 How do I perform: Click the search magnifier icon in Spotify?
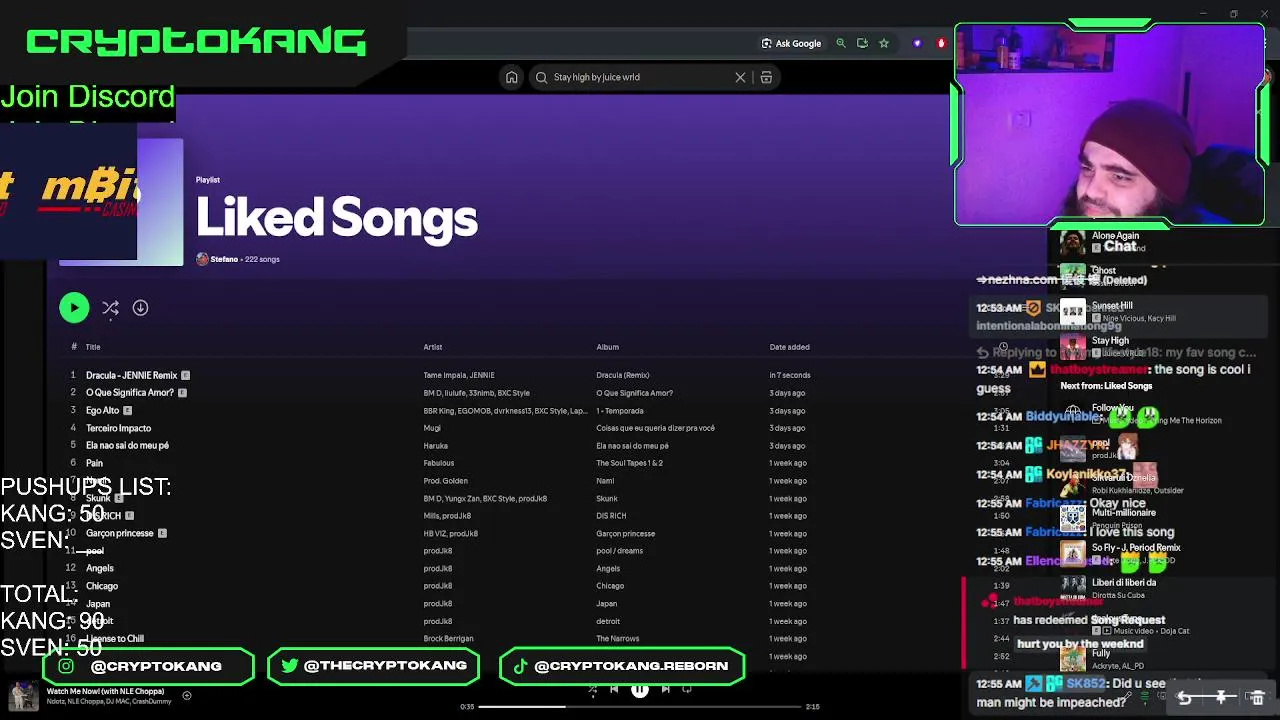coord(541,77)
